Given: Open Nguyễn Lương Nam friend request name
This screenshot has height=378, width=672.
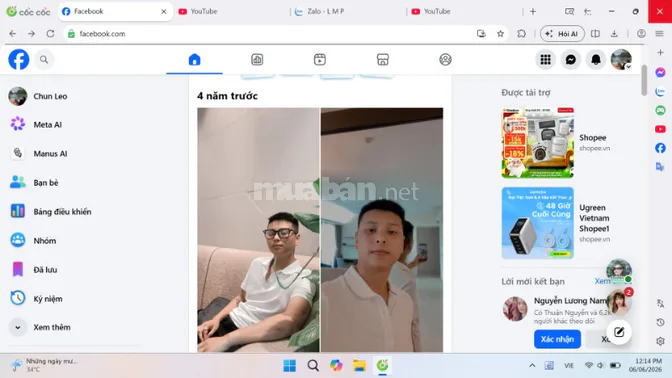Looking at the screenshot, I should pos(570,301).
